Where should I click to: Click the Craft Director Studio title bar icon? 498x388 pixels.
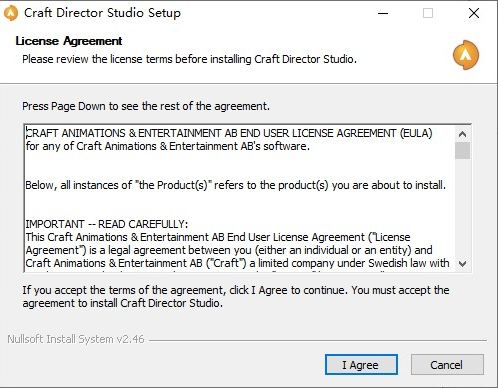11,13
